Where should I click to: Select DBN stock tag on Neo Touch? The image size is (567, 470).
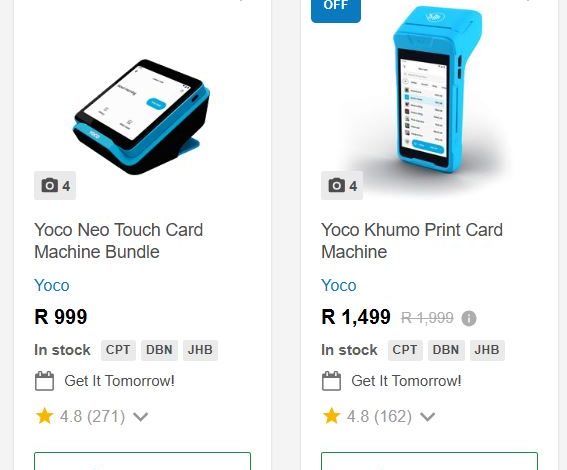pos(159,350)
